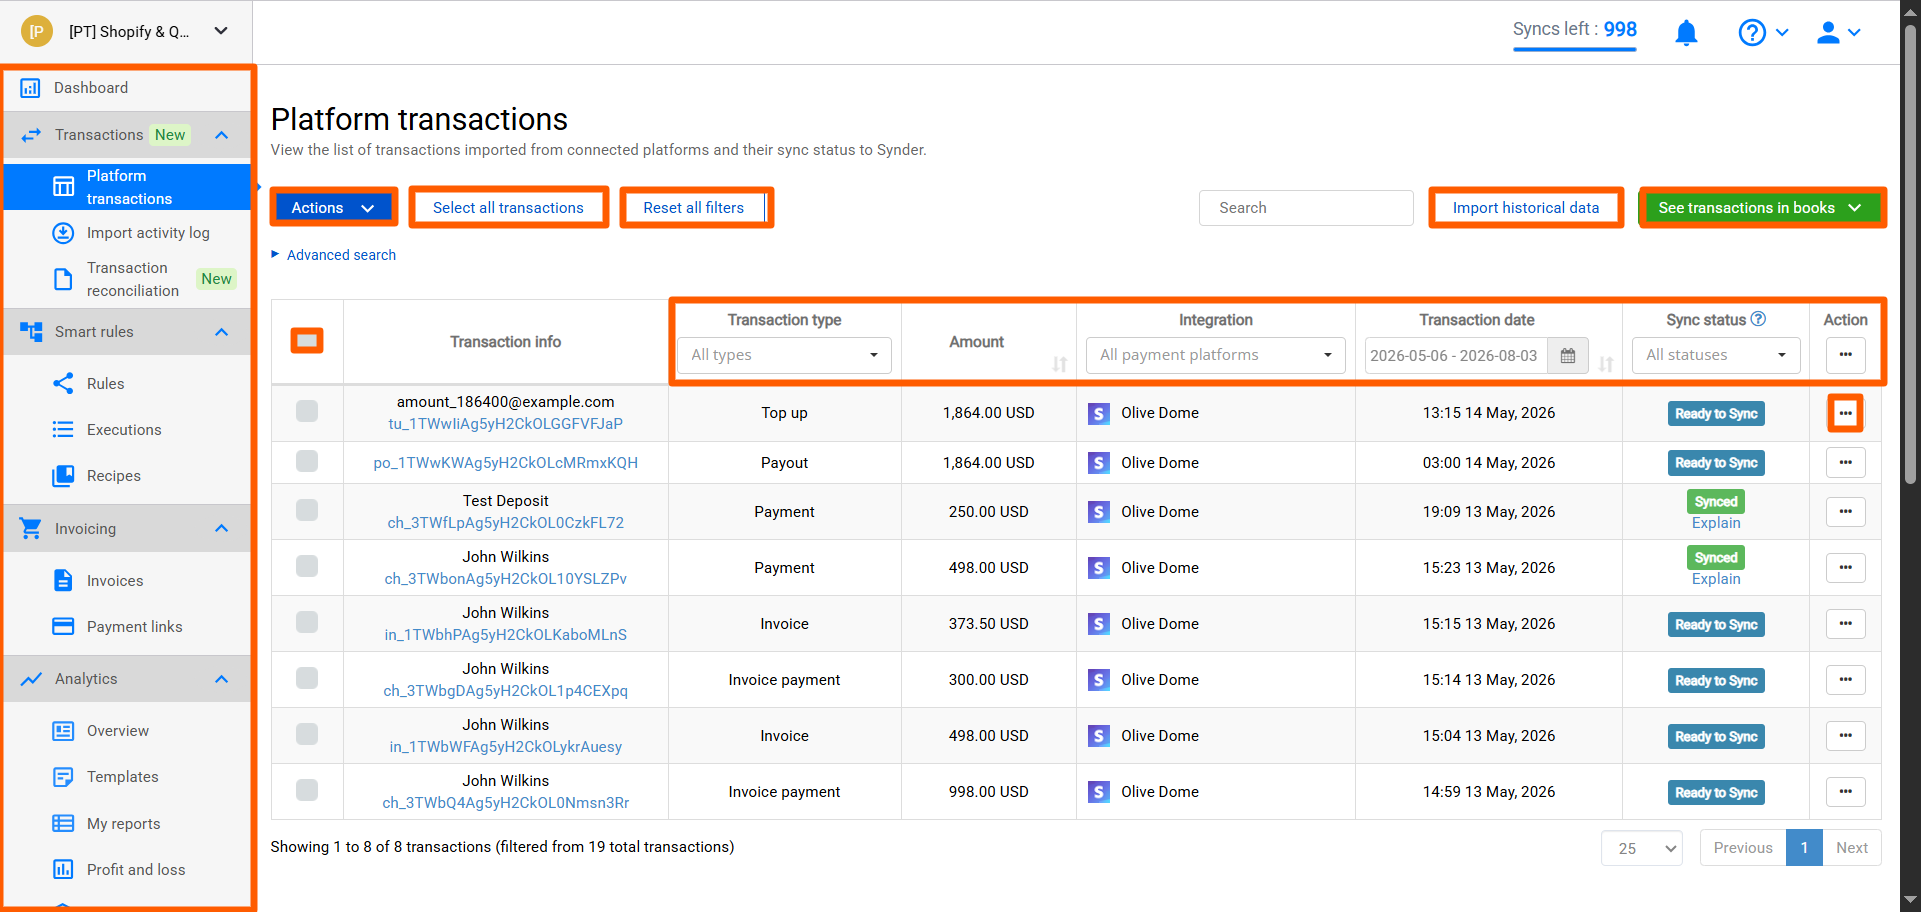Check the 373.50 USD Invoice row checkbox

pyautogui.click(x=307, y=622)
